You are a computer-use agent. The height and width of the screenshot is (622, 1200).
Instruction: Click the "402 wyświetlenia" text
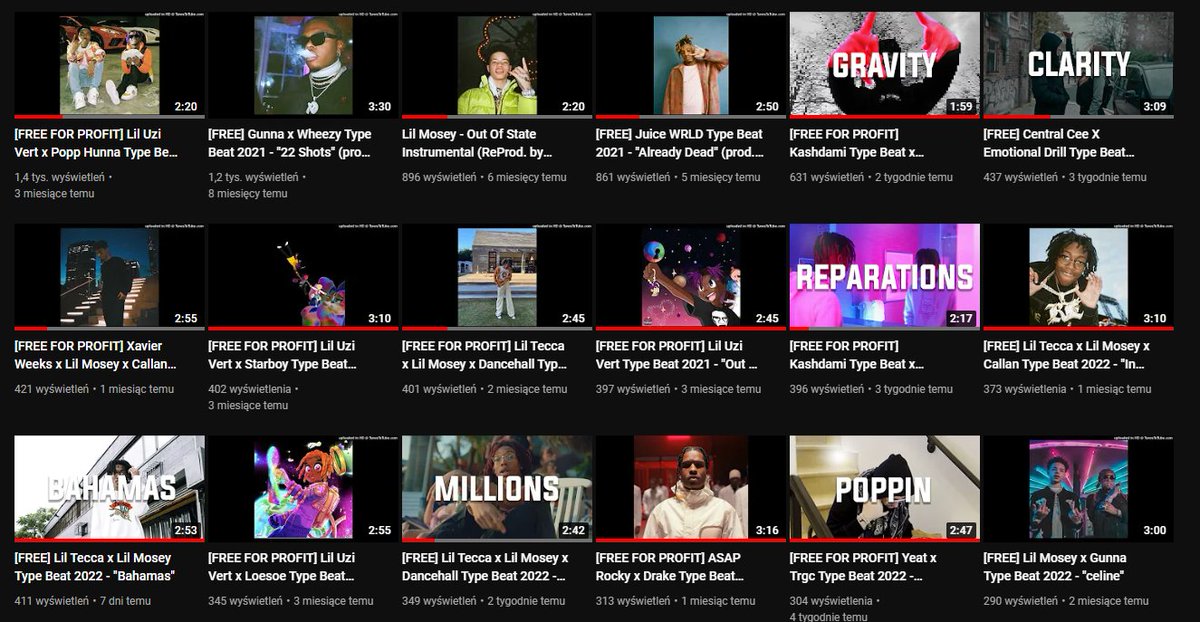click(250, 389)
